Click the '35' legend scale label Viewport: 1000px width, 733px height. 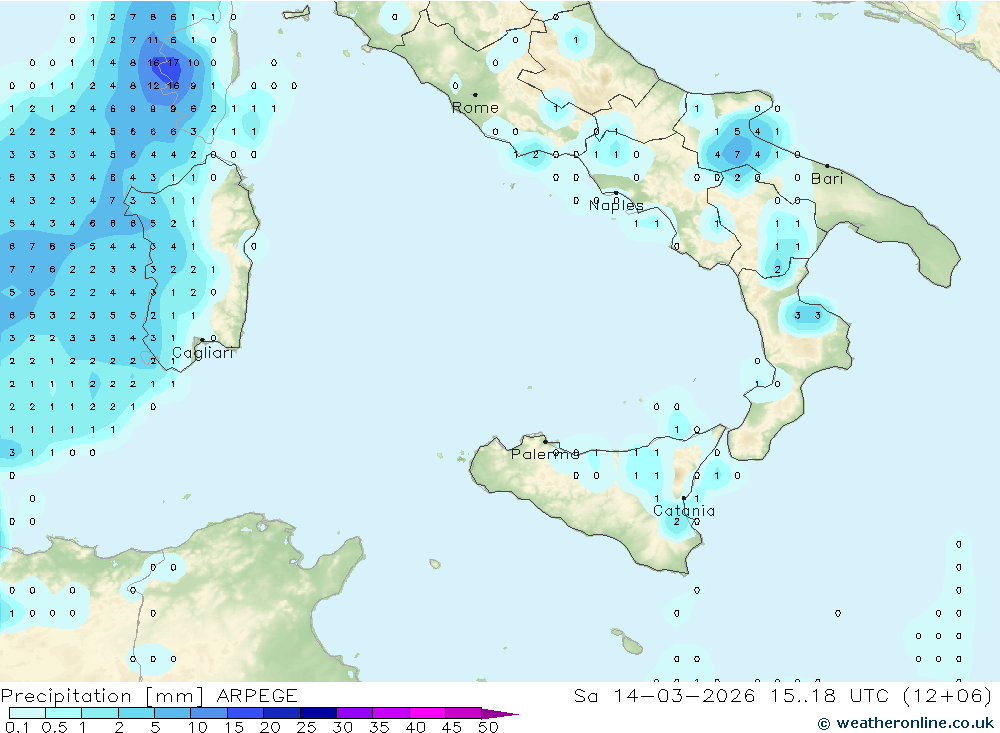(379, 727)
